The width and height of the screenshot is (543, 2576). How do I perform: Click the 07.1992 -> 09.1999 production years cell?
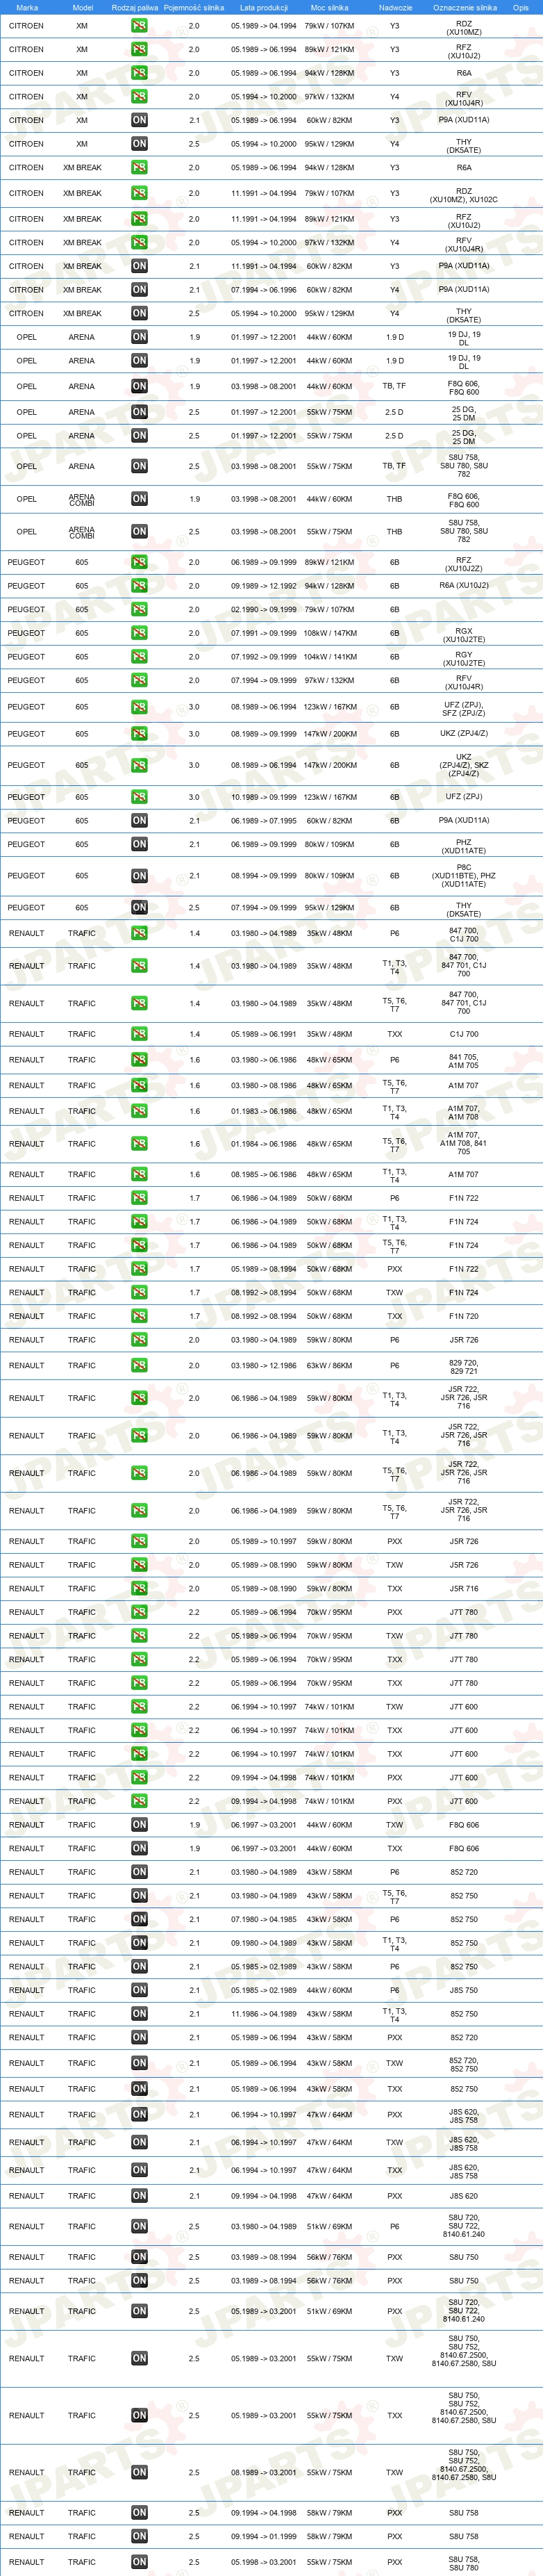(x=264, y=657)
